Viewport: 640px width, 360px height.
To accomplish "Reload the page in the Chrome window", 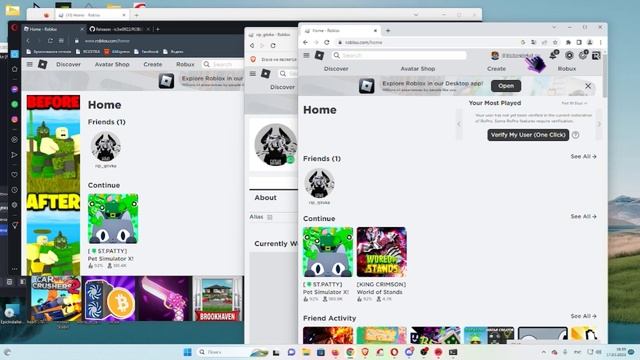I will (327, 42).
